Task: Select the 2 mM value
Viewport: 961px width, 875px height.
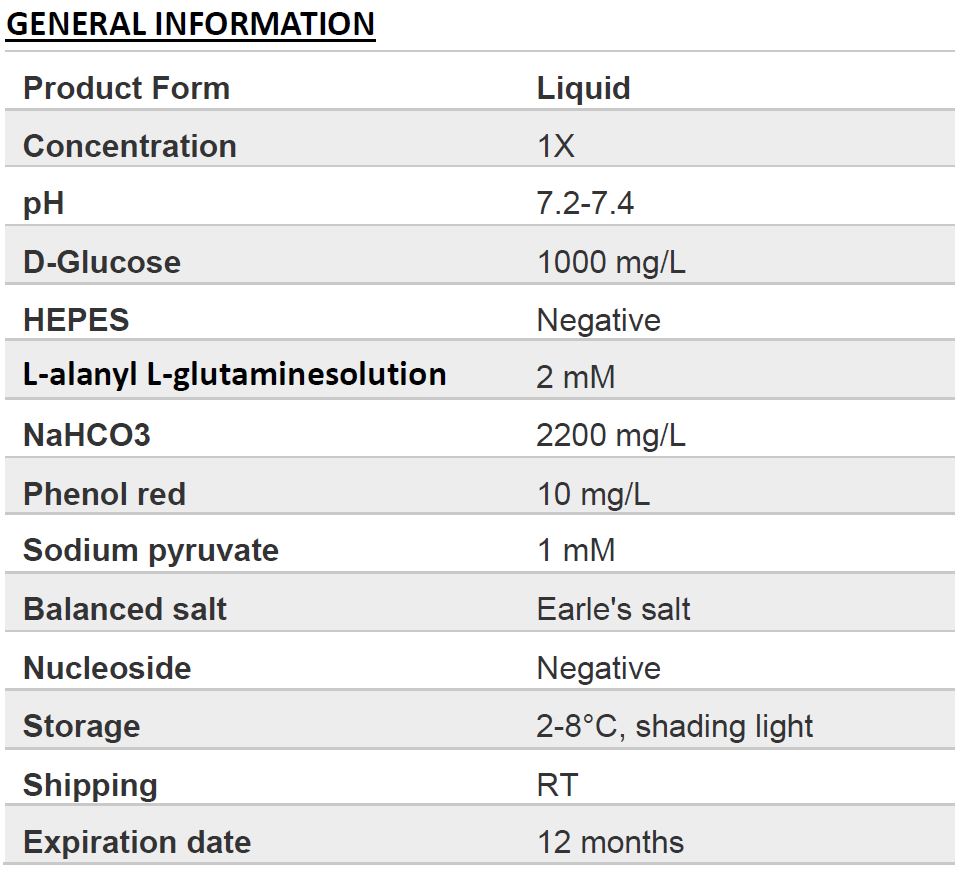Action: tap(575, 377)
